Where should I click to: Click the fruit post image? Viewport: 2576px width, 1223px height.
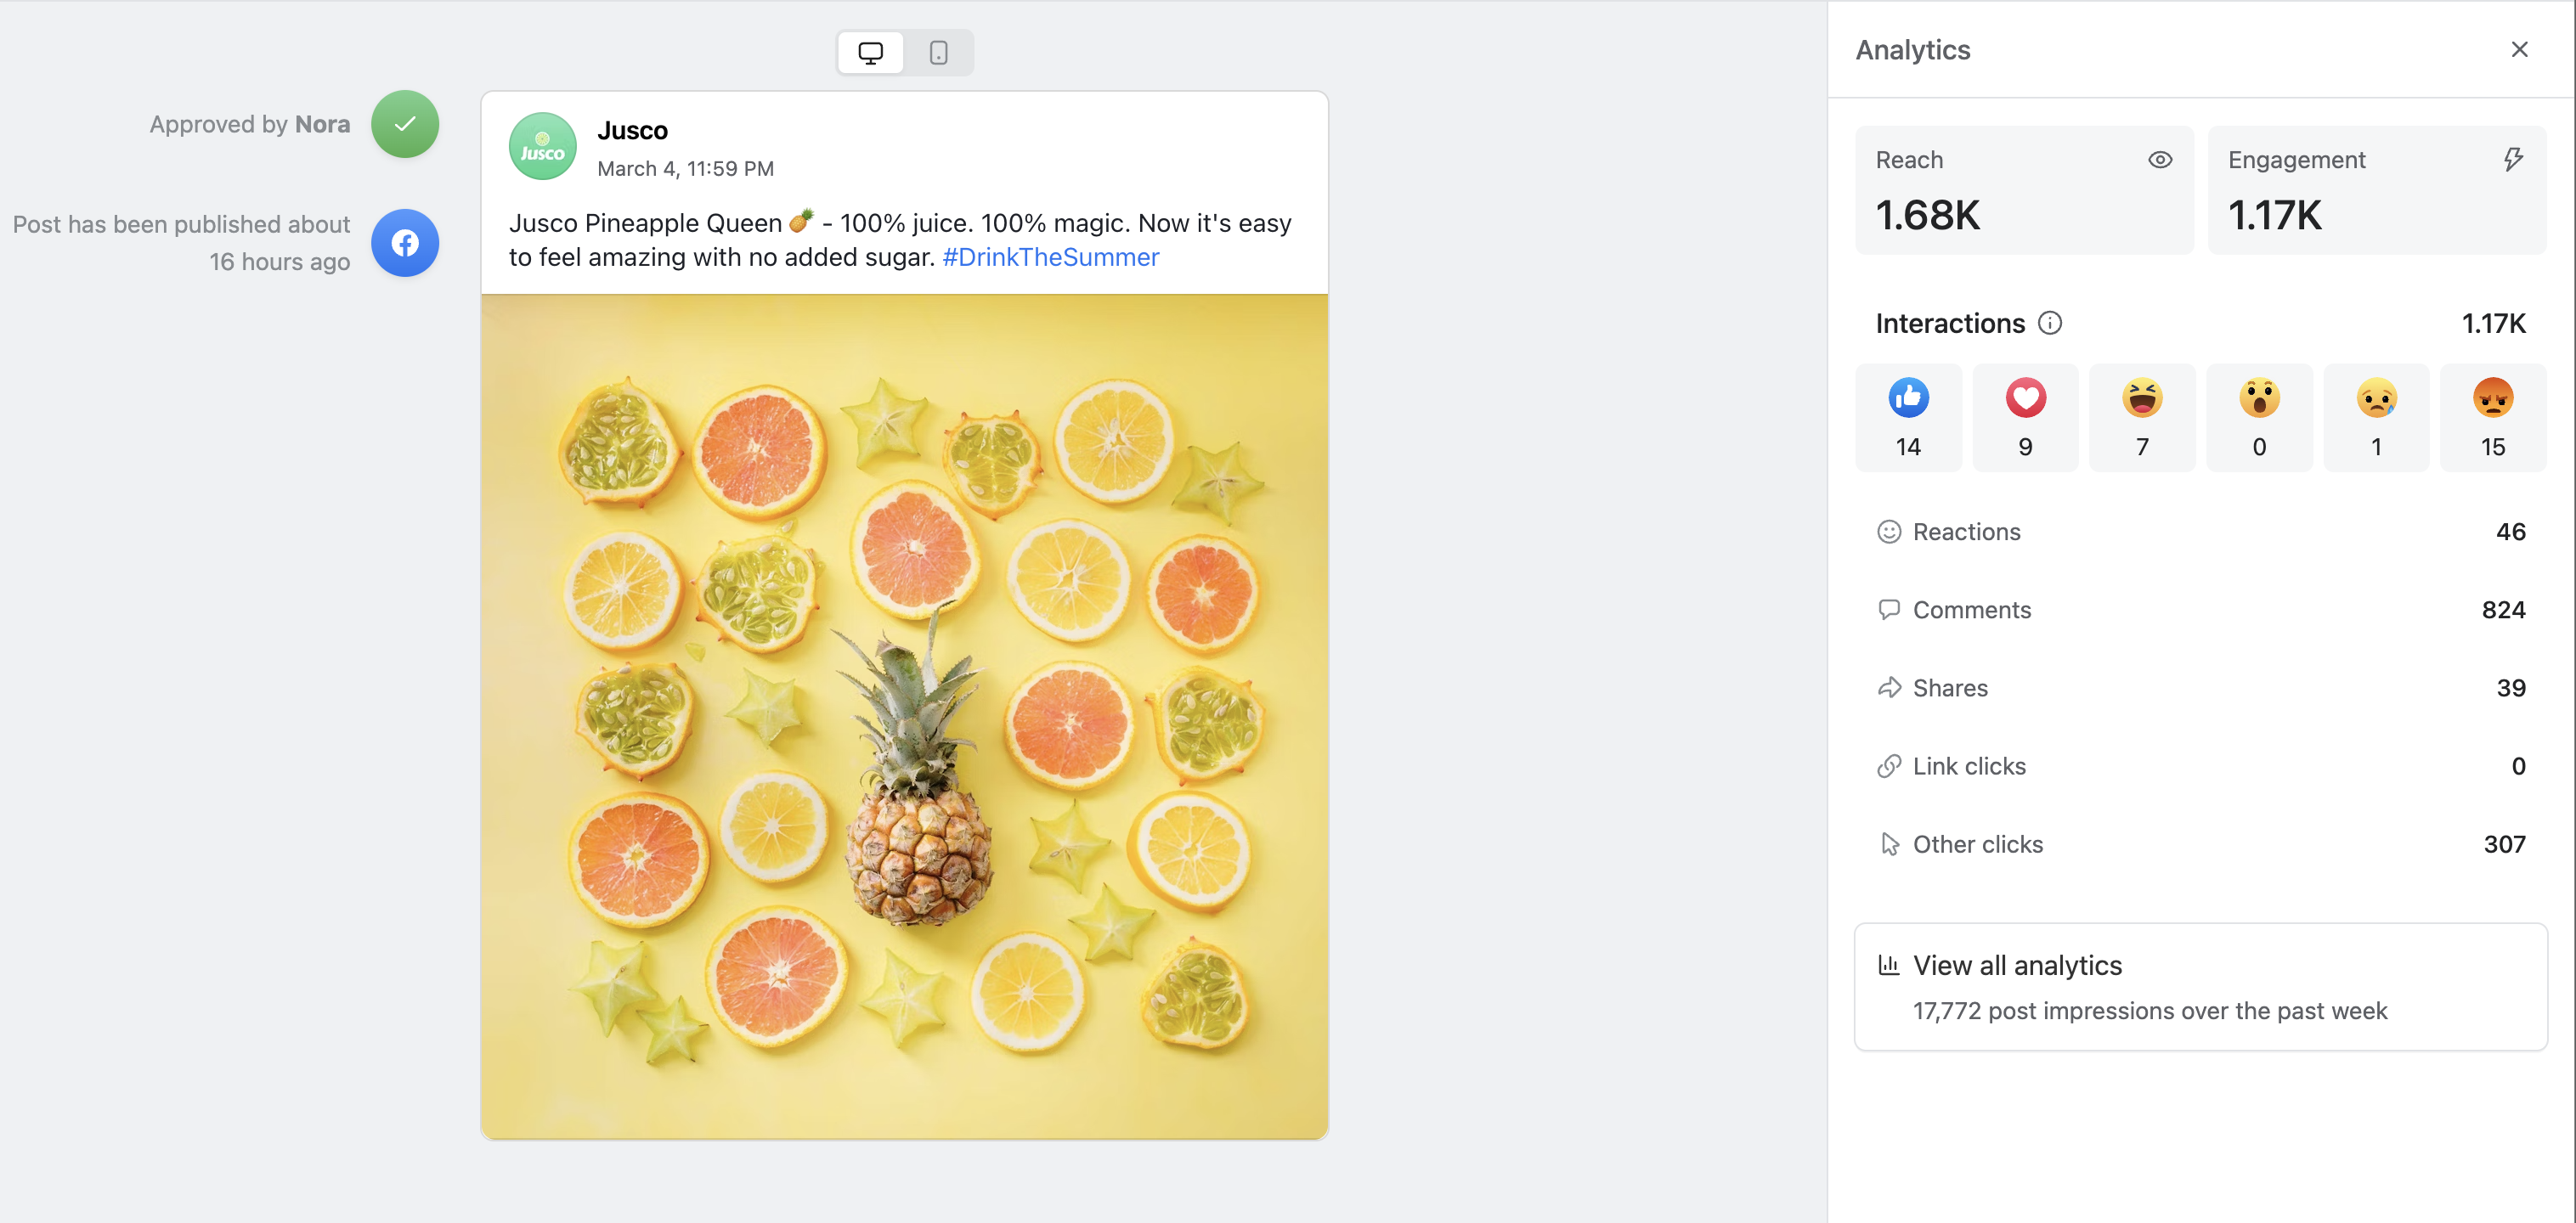[x=904, y=716]
